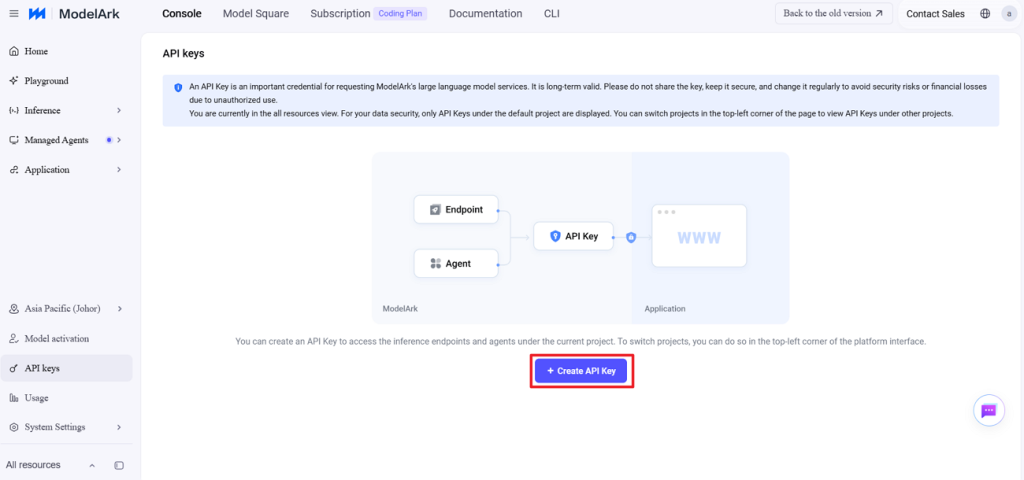Click the Application sidebar icon
The width and height of the screenshot is (1024, 480).
click(x=14, y=170)
